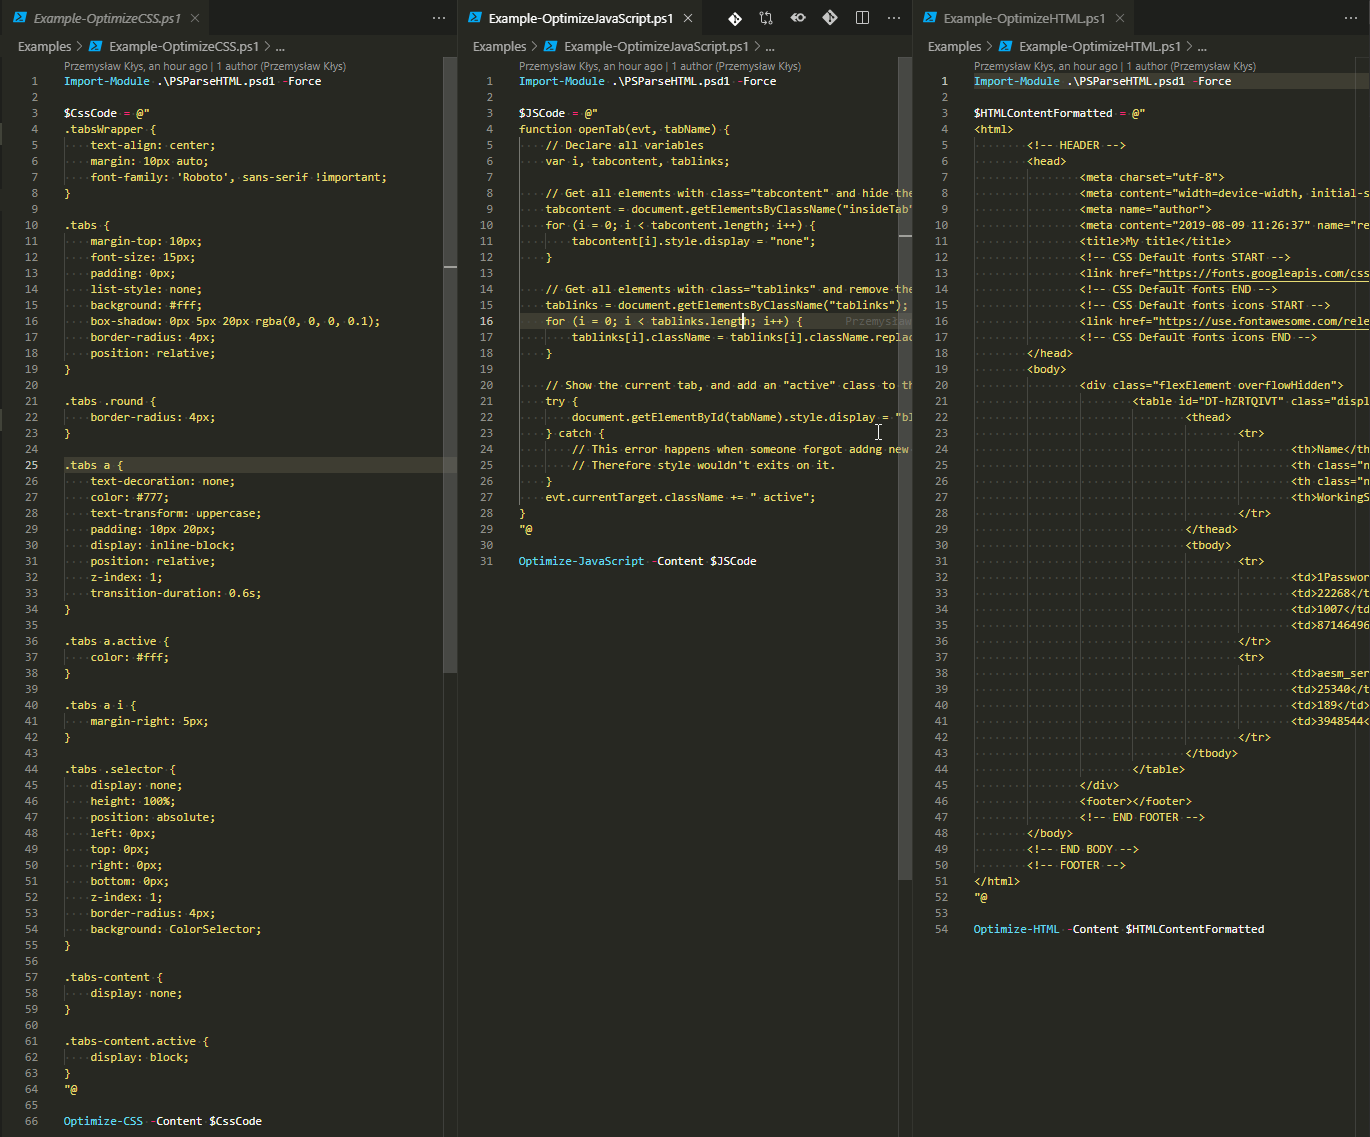
Task: Split the active JavaScript editor
Action: (862, 17)
